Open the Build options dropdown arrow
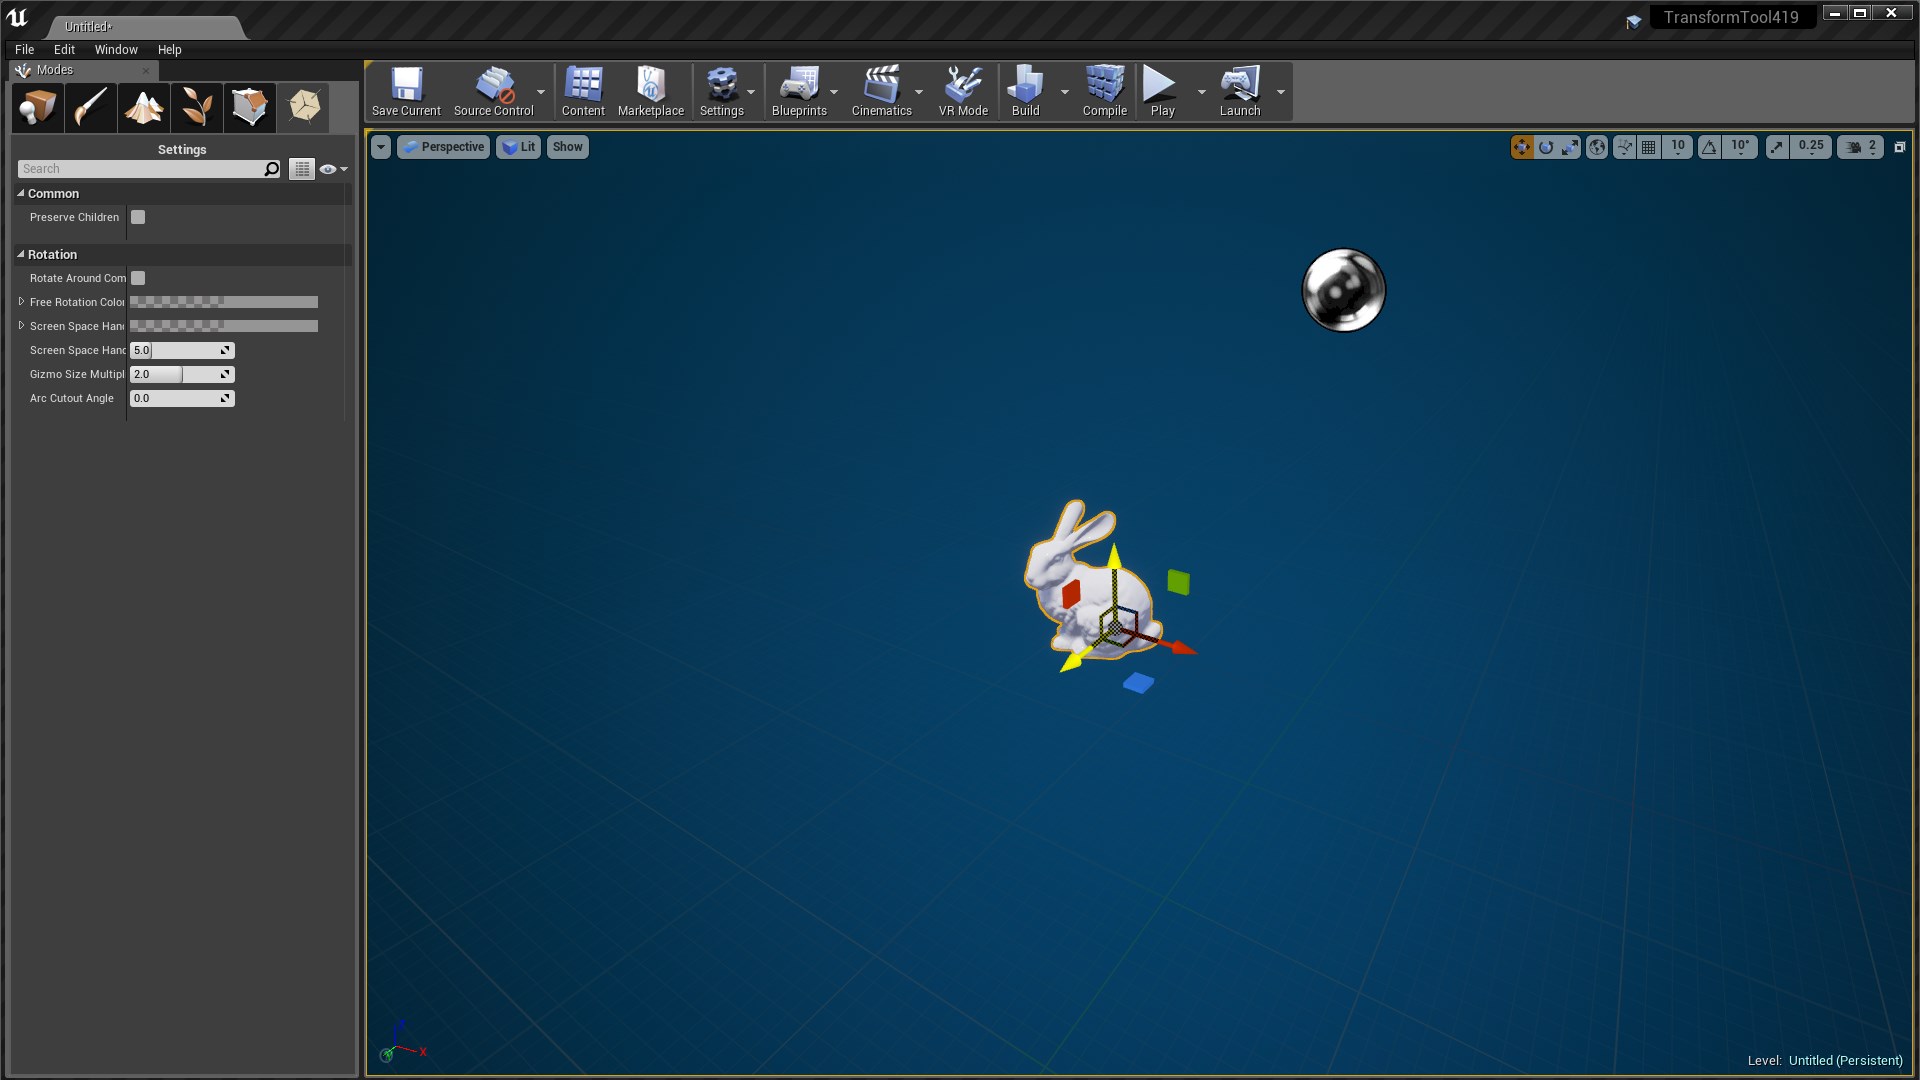 coord(1064,92)
